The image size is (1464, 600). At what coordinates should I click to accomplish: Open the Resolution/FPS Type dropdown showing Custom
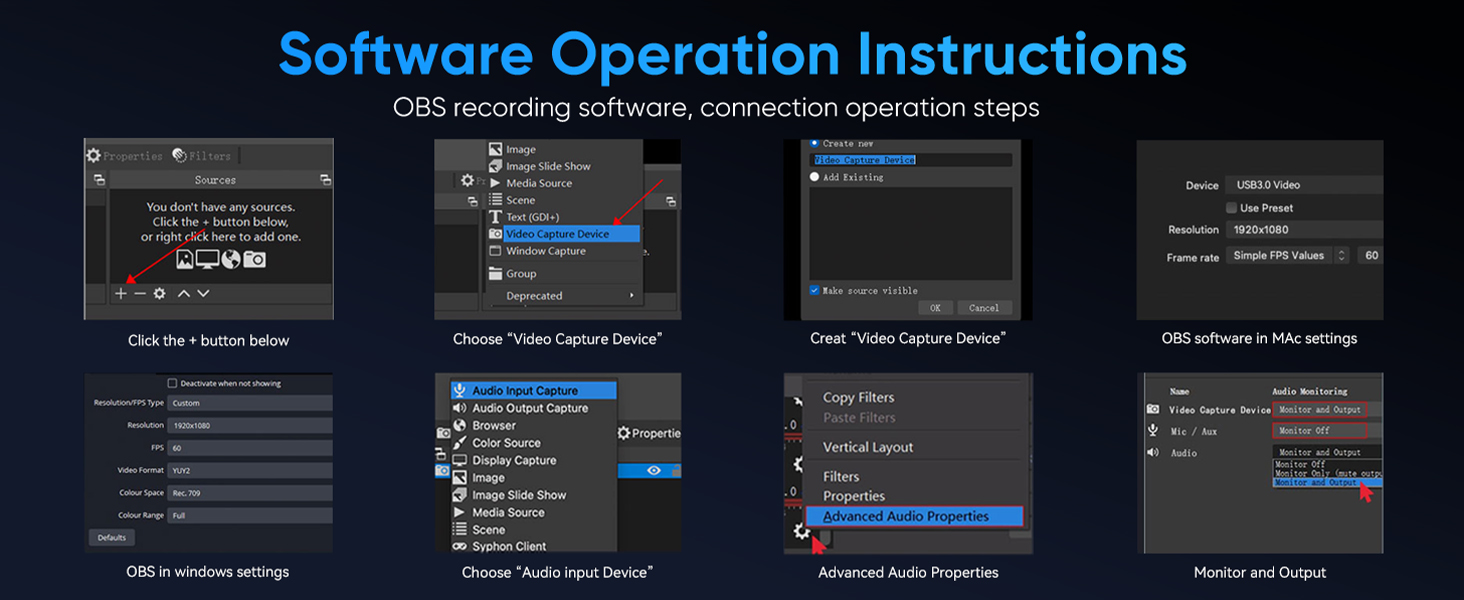(x=250, y=403)
